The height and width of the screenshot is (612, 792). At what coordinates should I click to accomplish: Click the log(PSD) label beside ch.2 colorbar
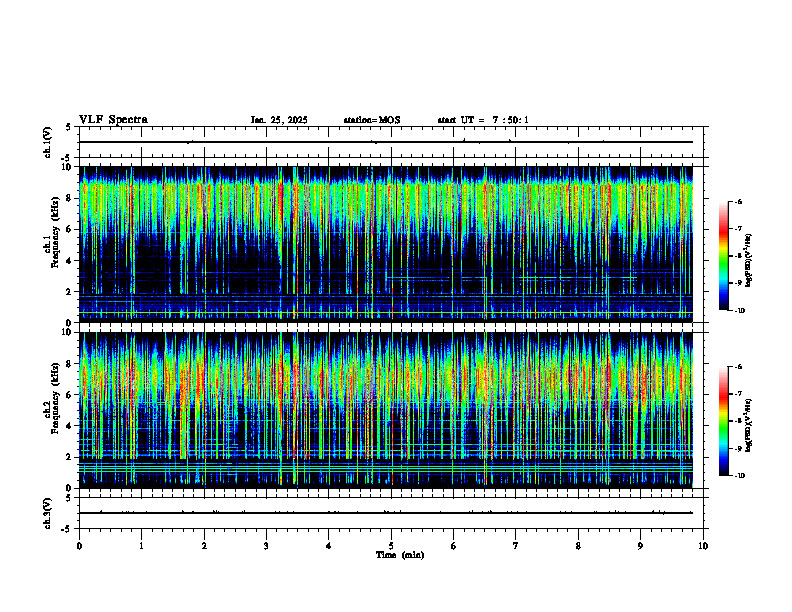tap(749, 424)
